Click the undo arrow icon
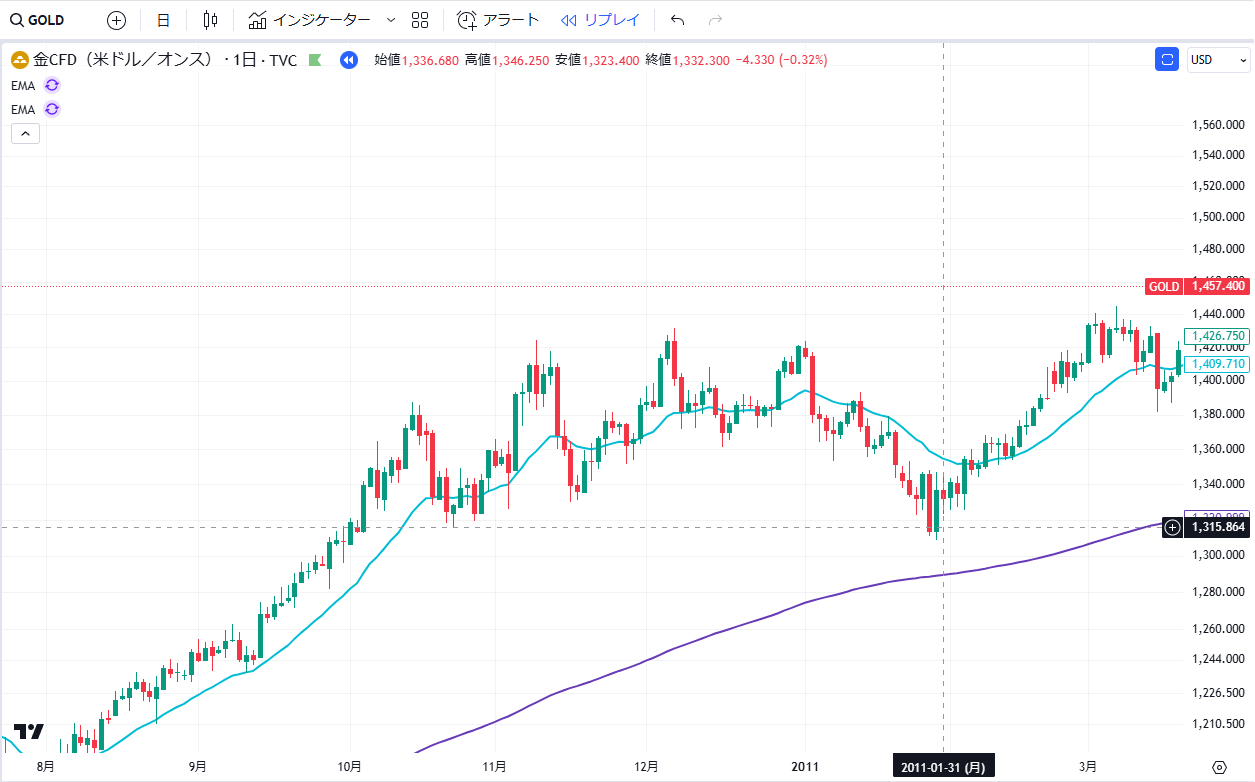 pos(677,20)
